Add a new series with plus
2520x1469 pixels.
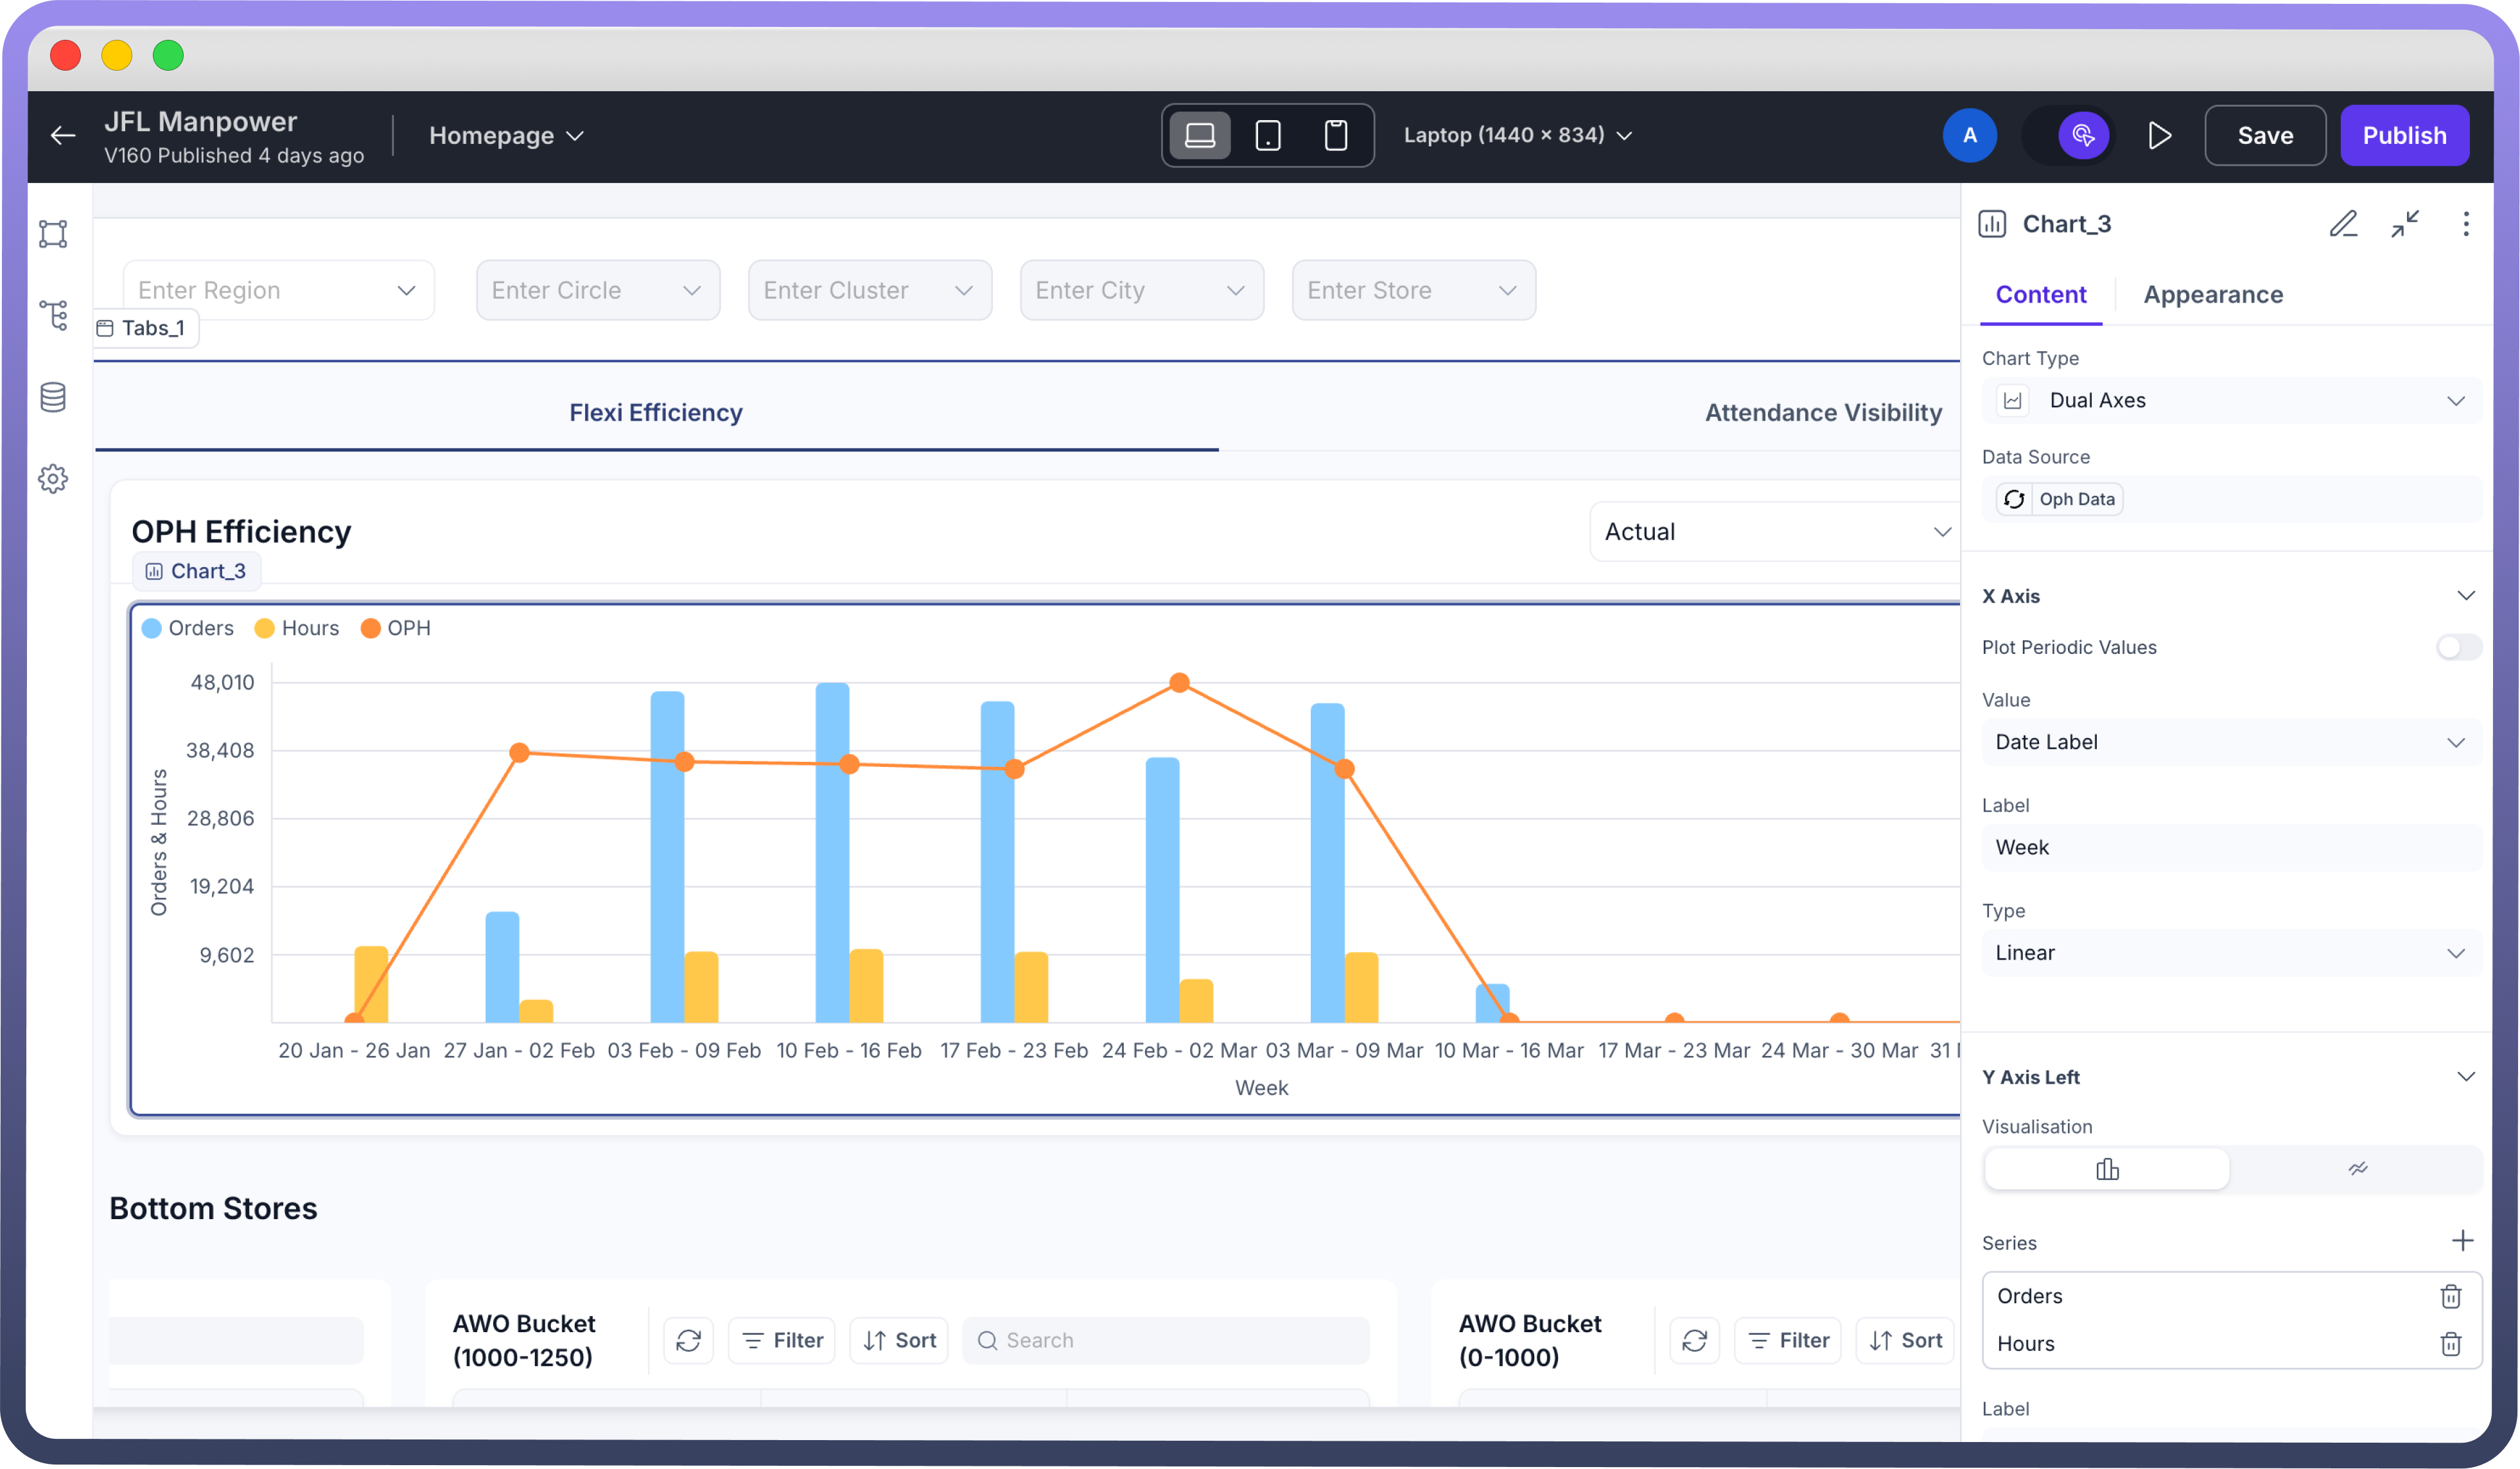(x=2462, y=1241)
